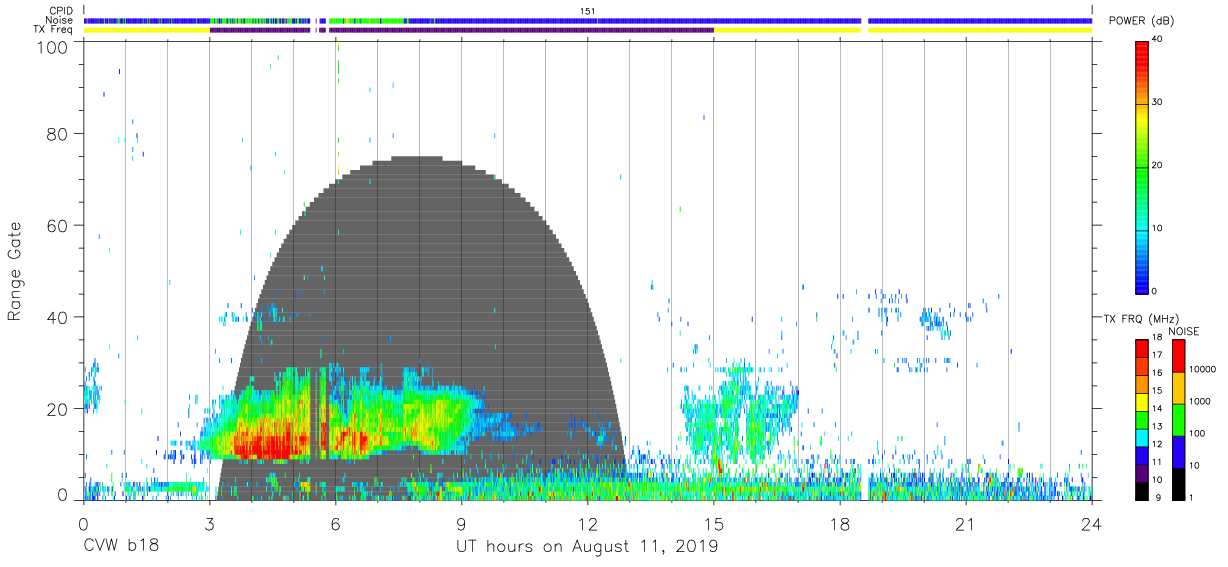Image resolution: width=1228 pixels, height=567 pixels.
Task: Click the 100 tick on Range Gate axis
Action: [x=51, y=47]
